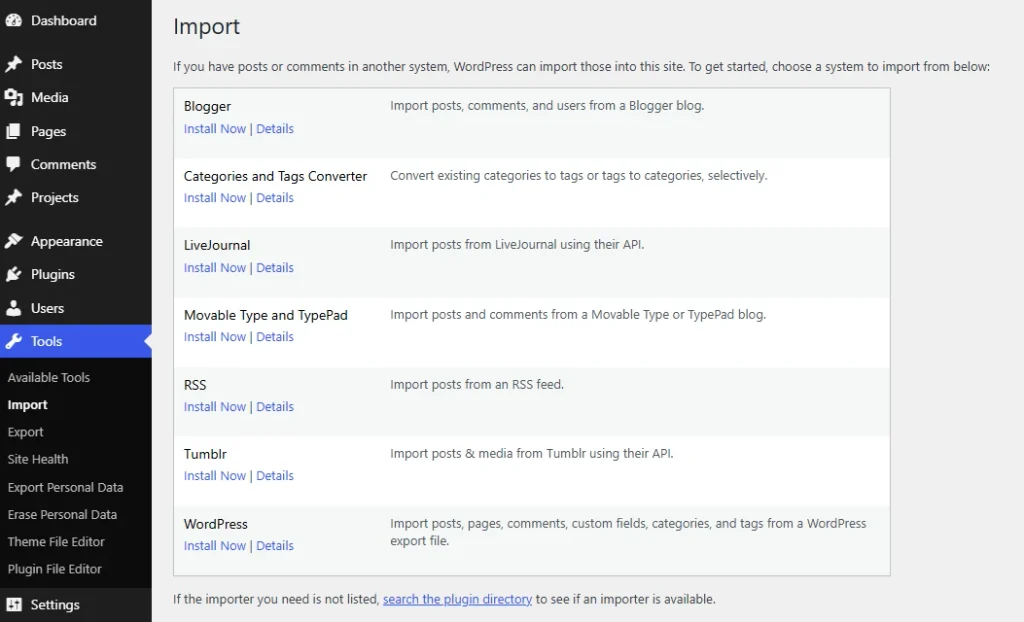The width and height of the screenshot is (1024, 622).
Task: Open Plugin File Editor
Action: [55, 569]
